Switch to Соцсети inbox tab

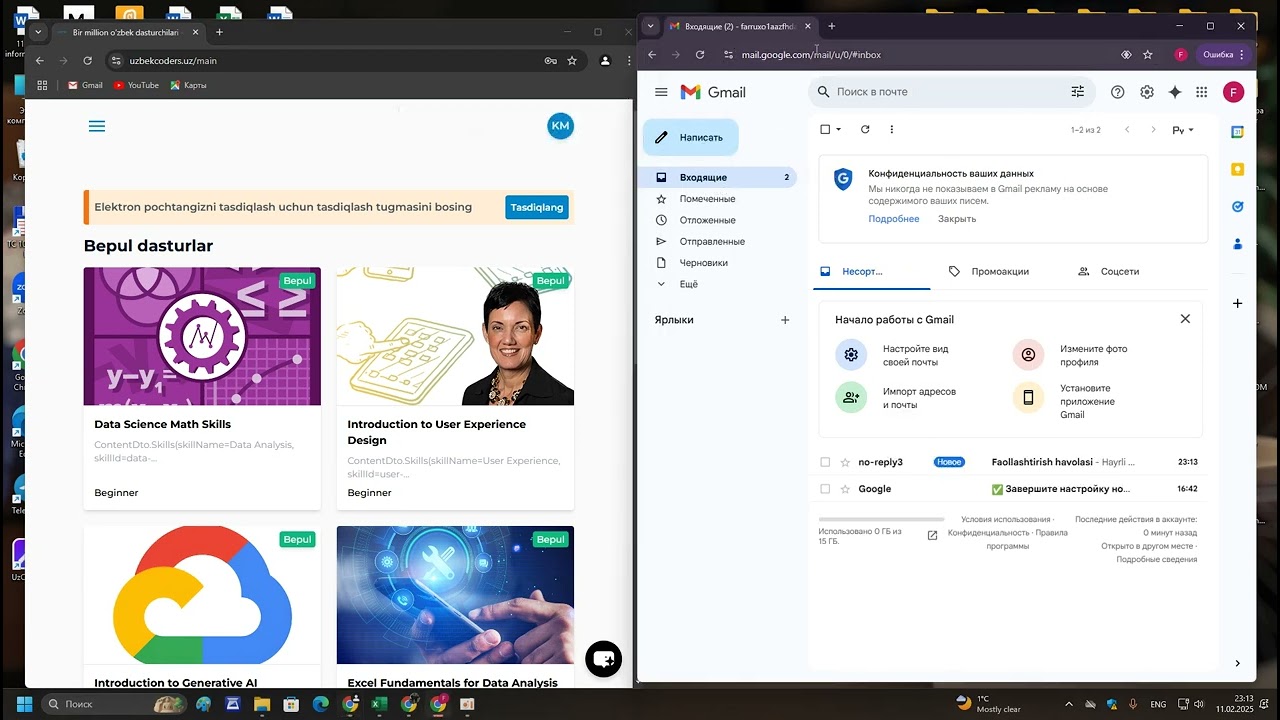(1109, 271)
